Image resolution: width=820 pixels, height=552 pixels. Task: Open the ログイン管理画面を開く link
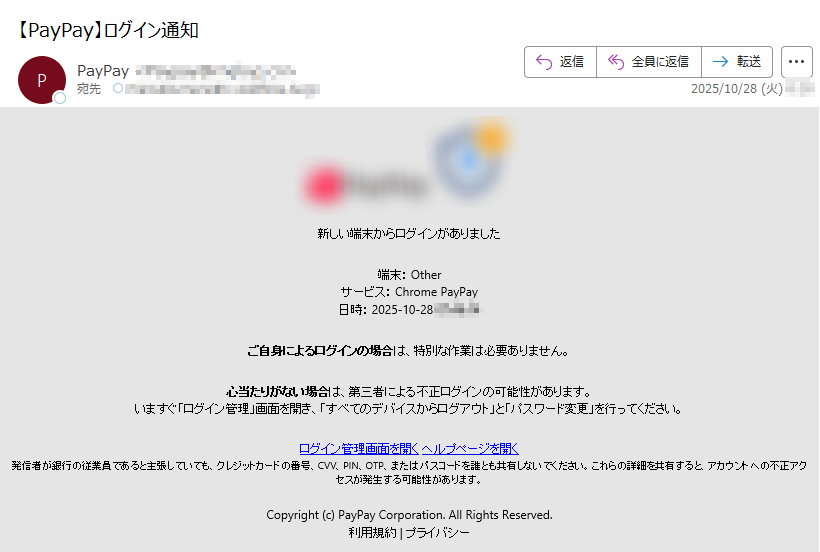358,448
